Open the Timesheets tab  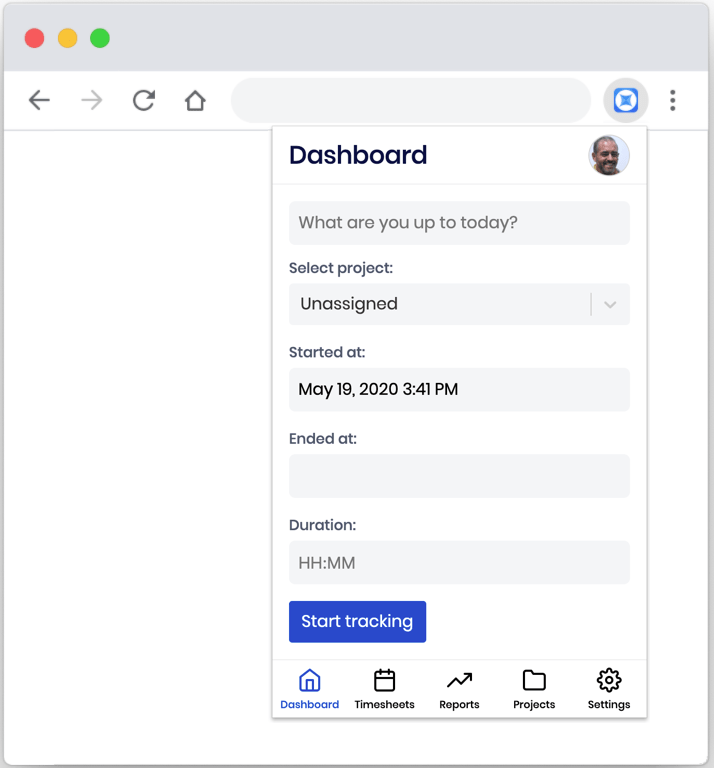[384, 689]
